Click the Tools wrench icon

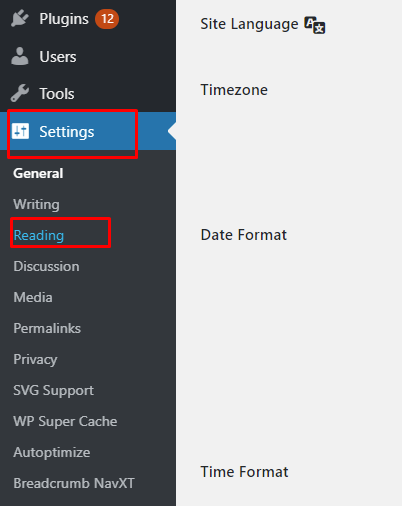pyautogui.click(x=20, y=93)
